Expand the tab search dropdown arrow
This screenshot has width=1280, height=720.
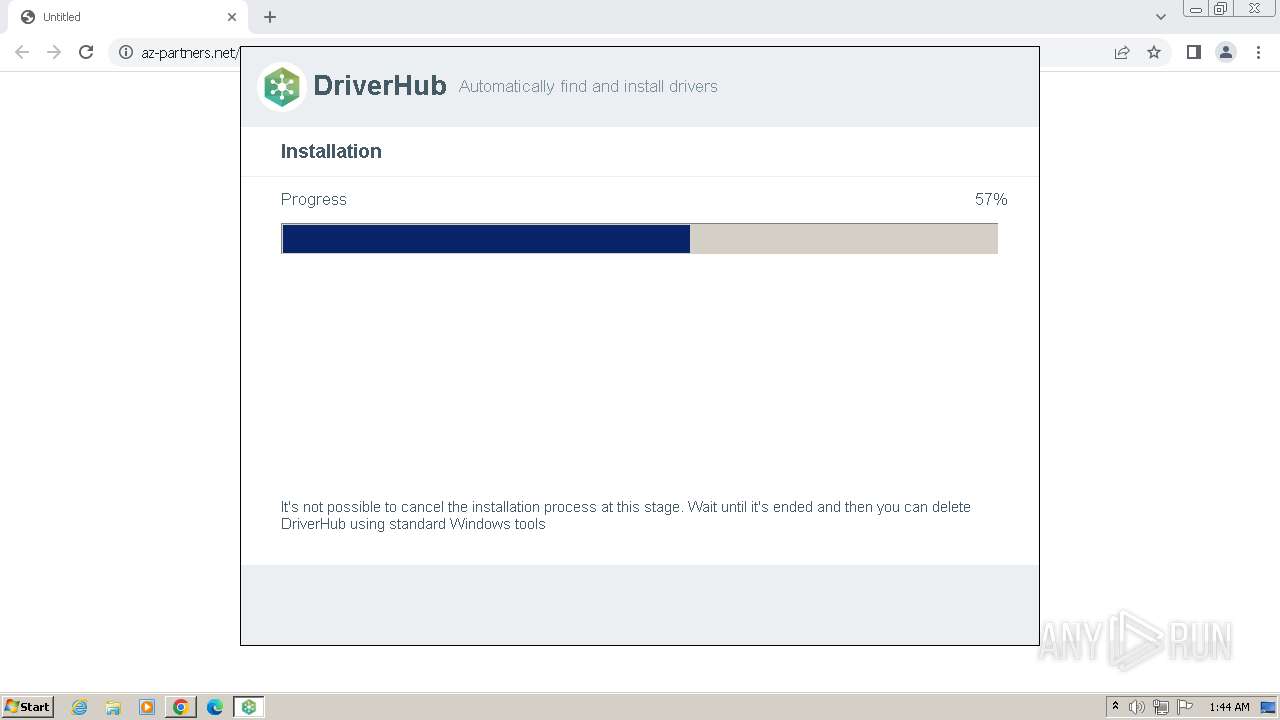pos(1161,17)
